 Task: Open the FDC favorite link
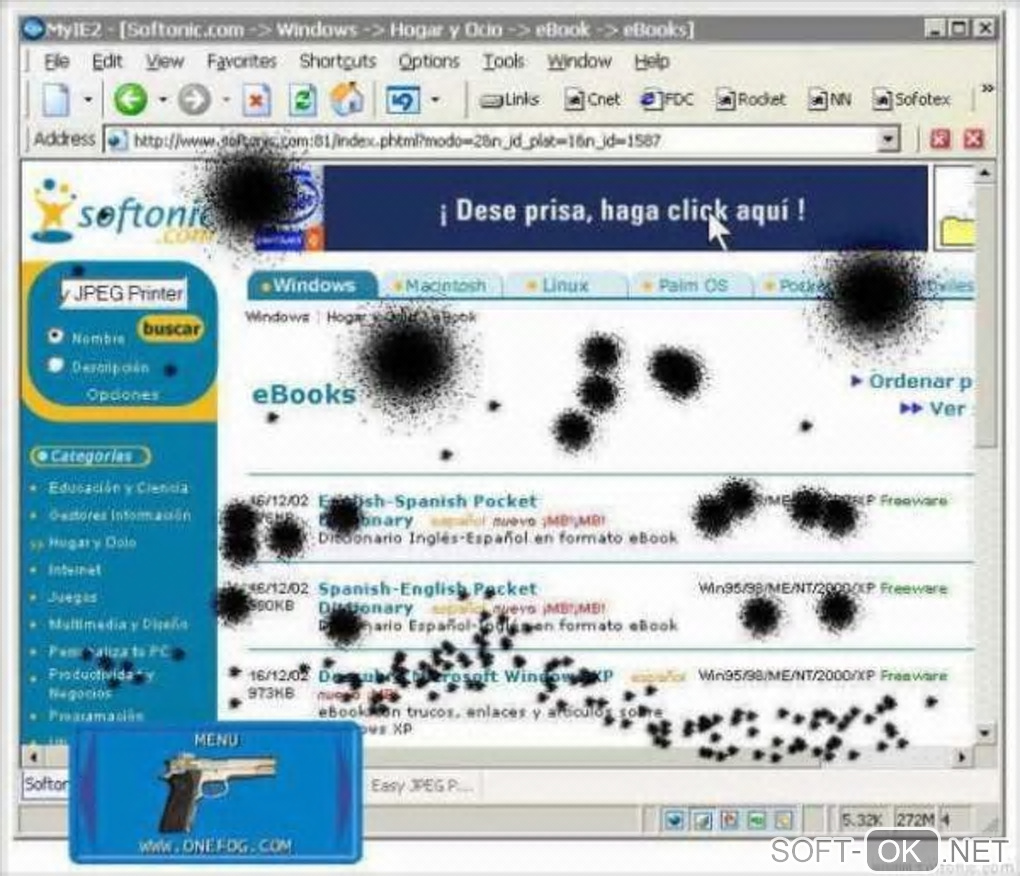click(x=667, y=100)
